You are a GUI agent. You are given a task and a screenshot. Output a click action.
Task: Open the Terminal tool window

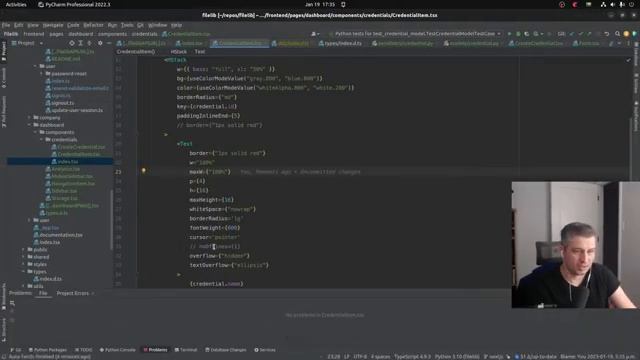186,350
